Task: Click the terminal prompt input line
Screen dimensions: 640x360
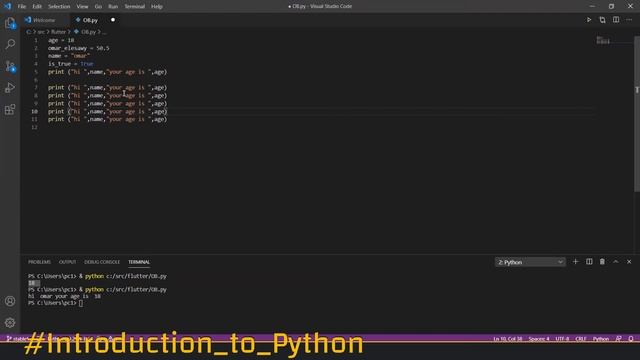Action: click(55, 303)
